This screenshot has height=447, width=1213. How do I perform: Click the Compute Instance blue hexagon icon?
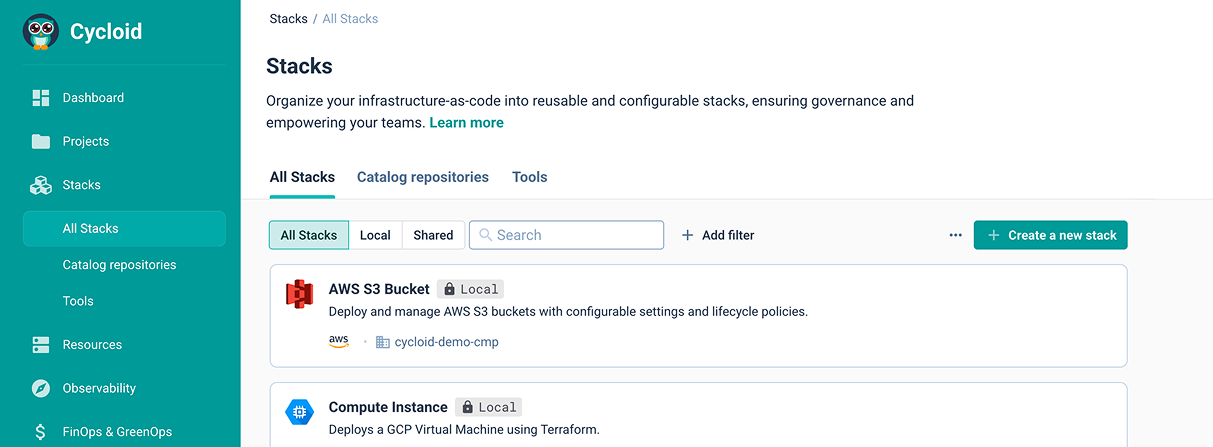point(300,411)
